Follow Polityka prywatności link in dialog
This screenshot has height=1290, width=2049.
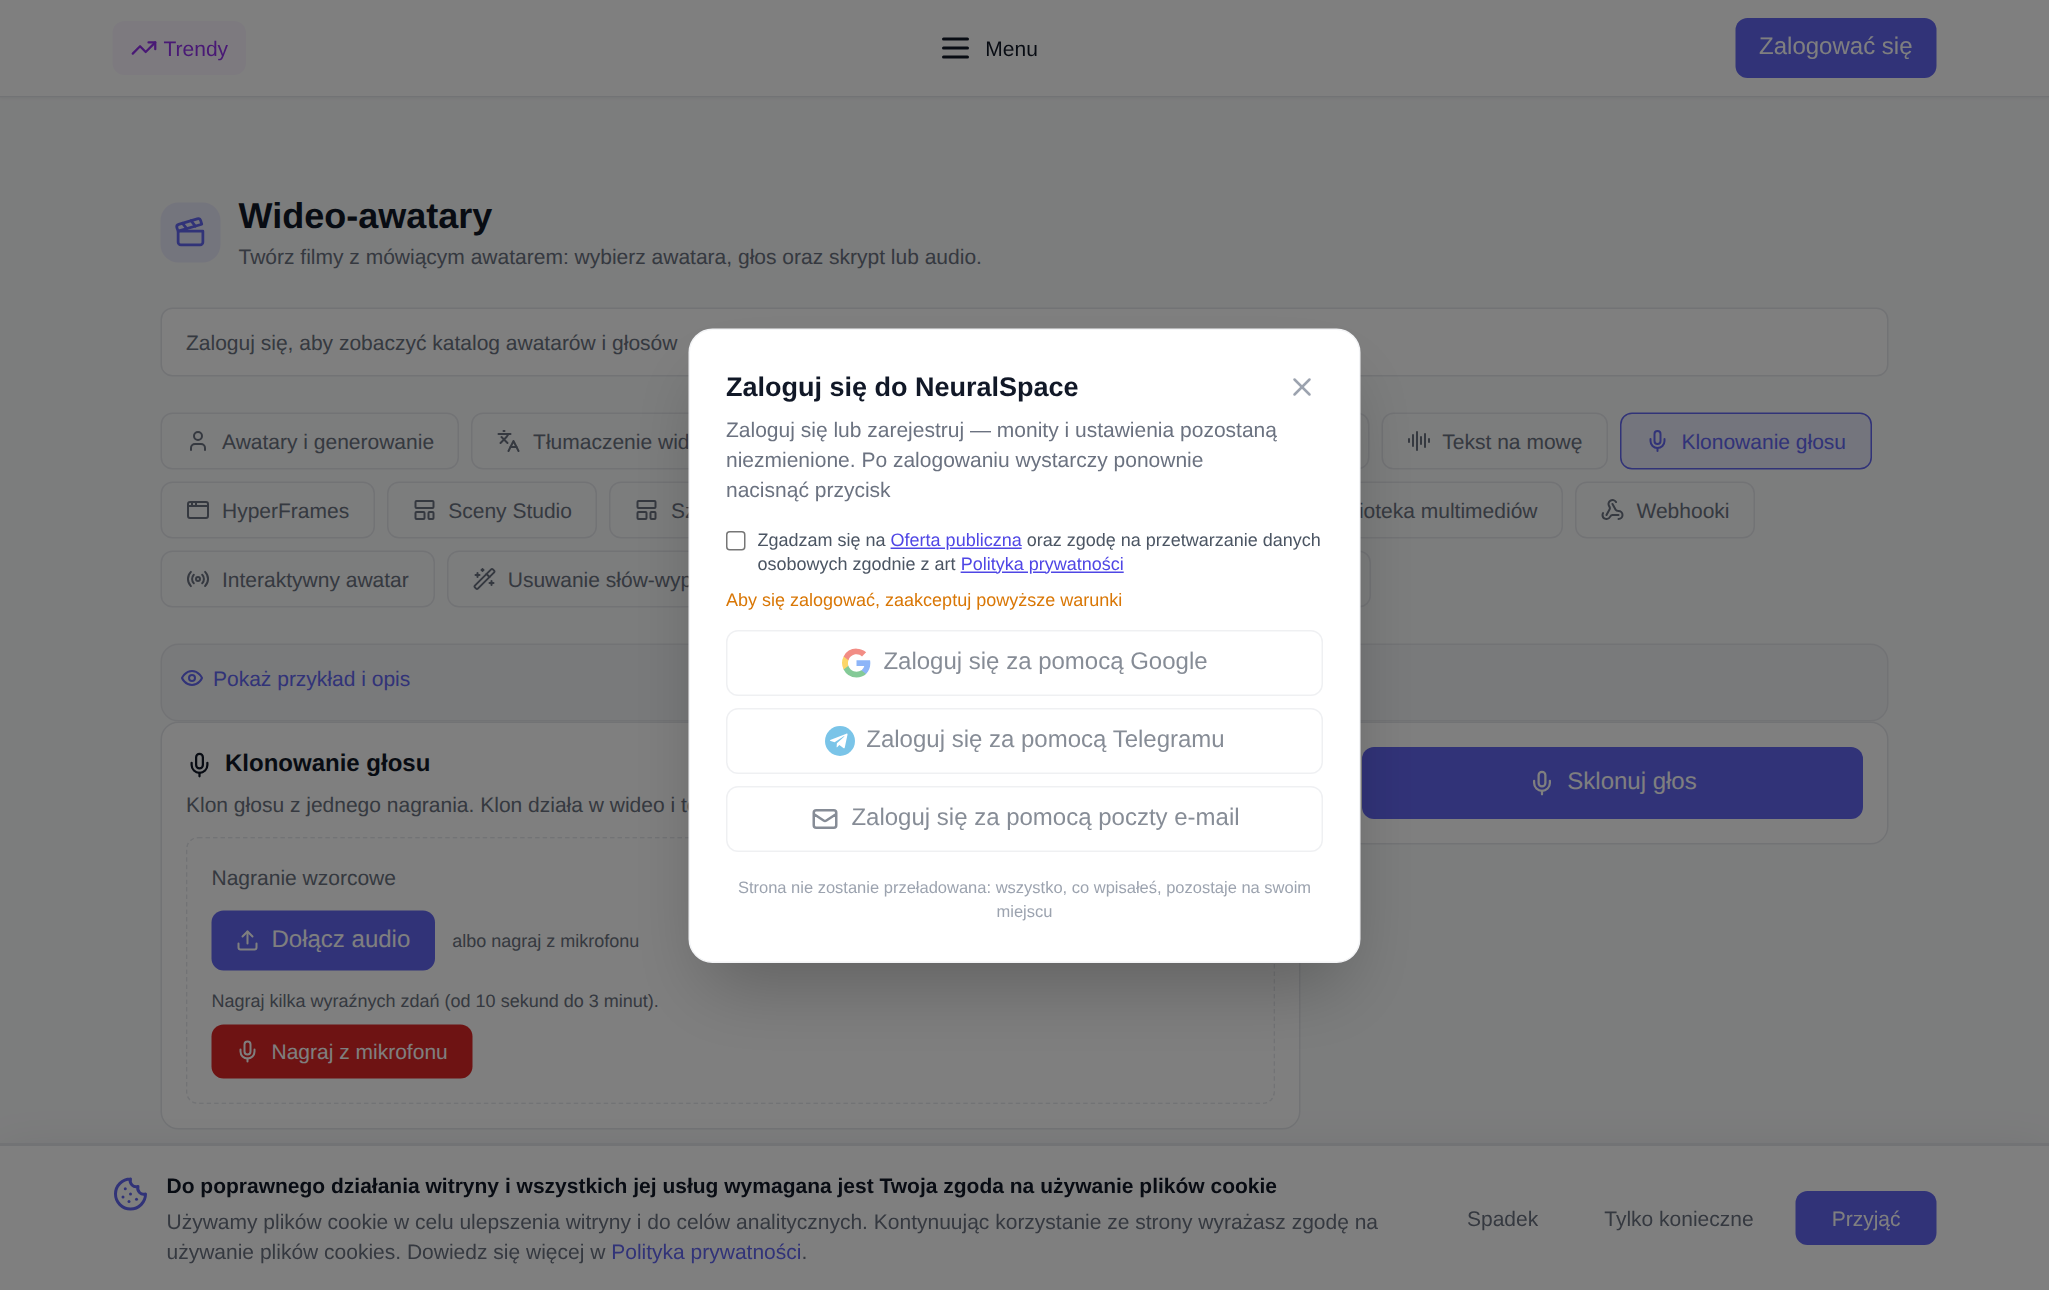1042,564
